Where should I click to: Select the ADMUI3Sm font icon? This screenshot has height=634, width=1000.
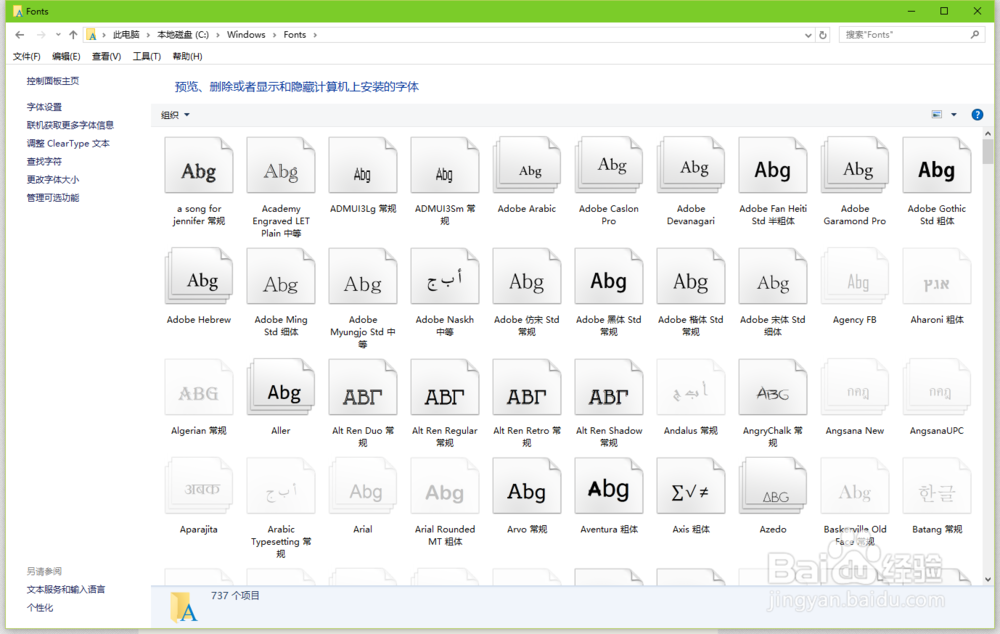click(x=445, y=165)
